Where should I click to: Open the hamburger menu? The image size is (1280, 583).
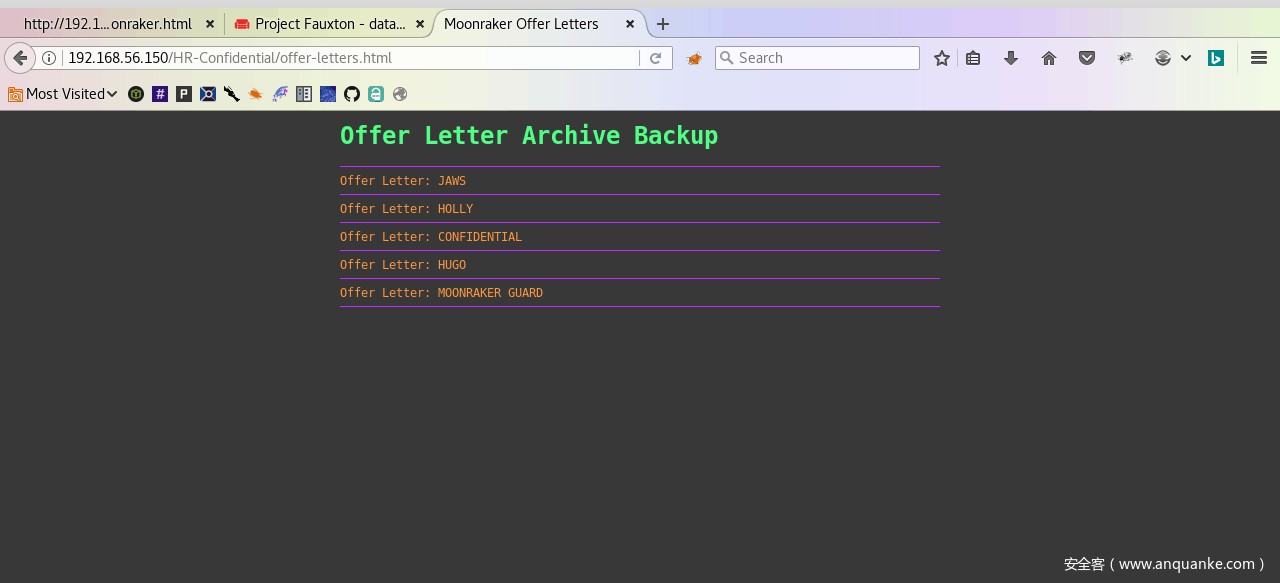tap(1258, 58)
